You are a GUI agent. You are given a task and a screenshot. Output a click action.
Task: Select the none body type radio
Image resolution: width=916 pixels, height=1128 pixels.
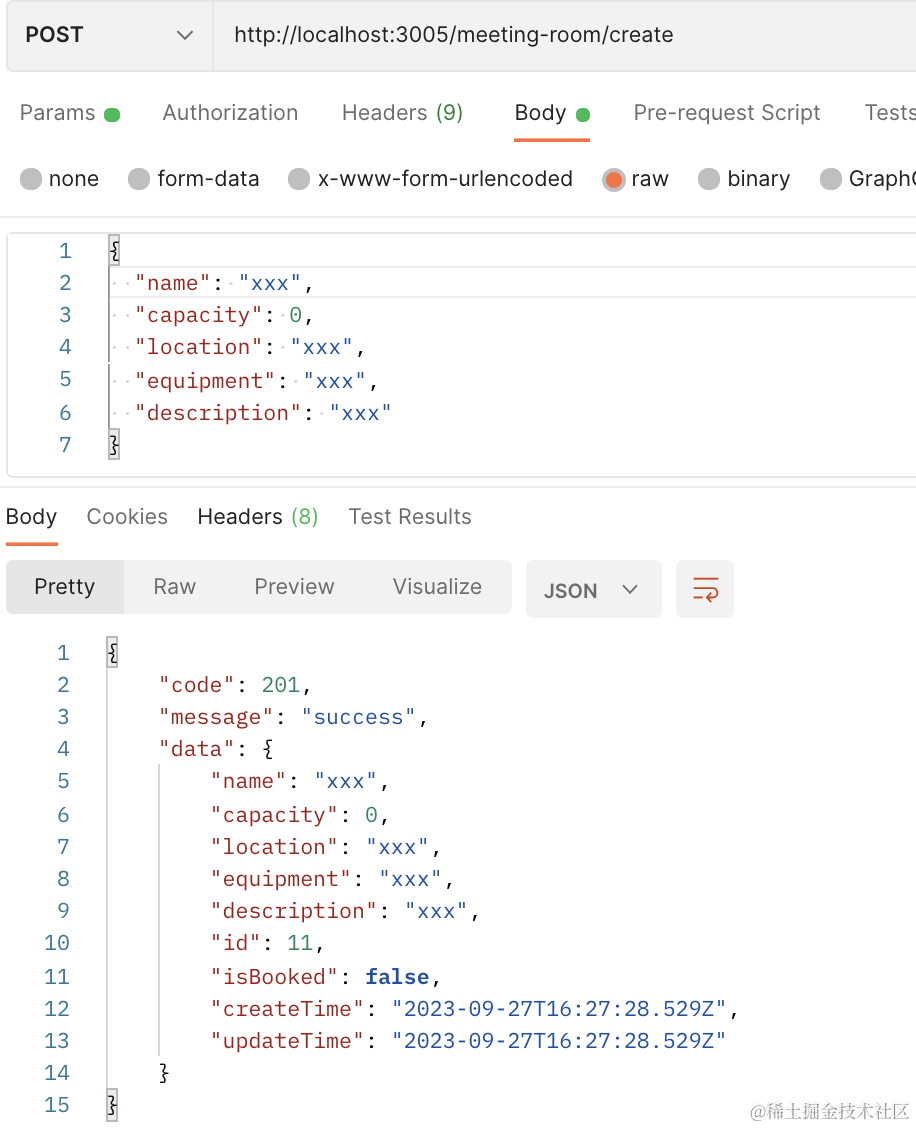coord(31,179)
